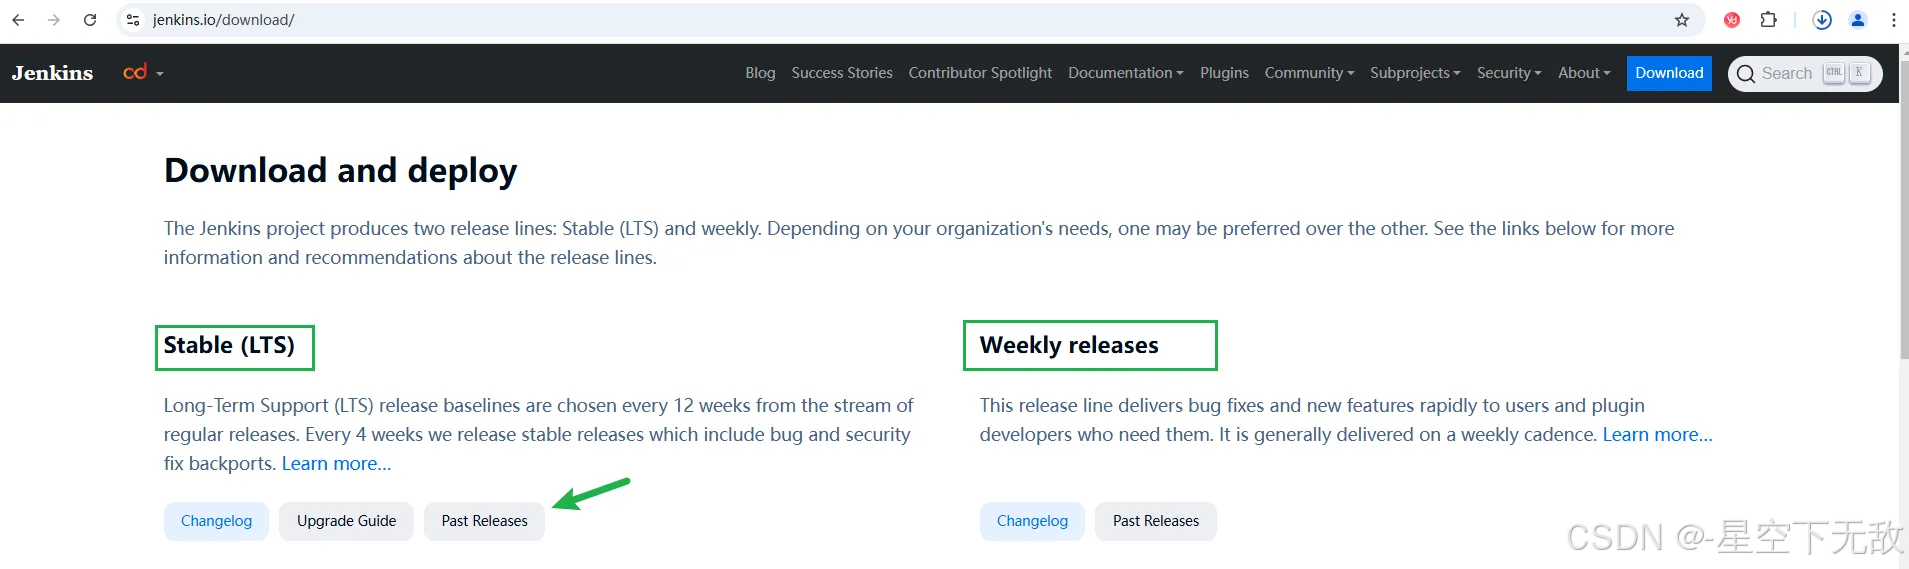Click the address bar URL jenkins.io/download/
This screenshot has width=1909, height=569.
pyautogui.click(x=223, y=20)
